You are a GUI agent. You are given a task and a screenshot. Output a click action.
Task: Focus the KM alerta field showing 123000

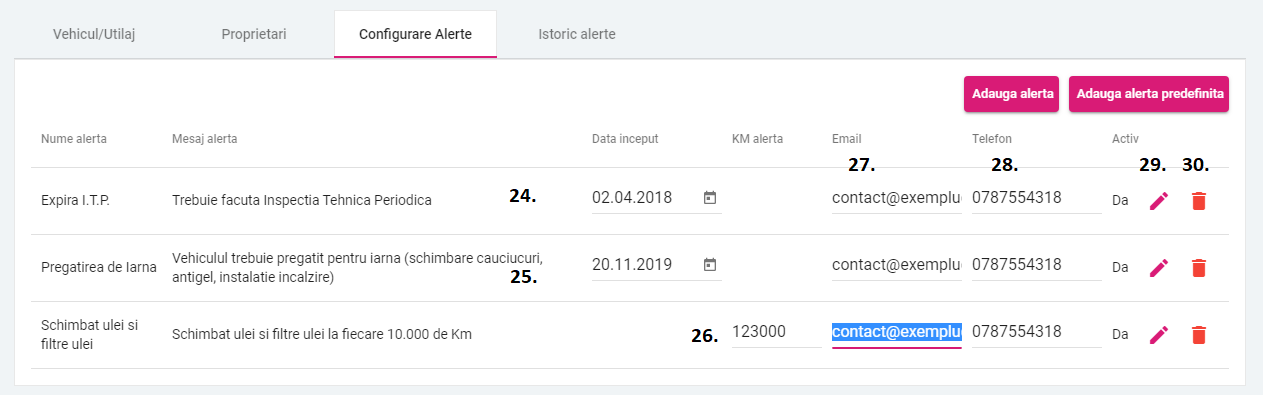point(777,332)
